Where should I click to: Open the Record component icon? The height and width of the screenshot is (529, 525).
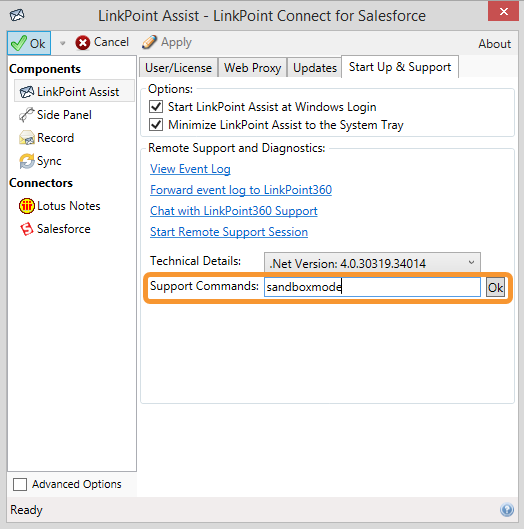[27, 138]
